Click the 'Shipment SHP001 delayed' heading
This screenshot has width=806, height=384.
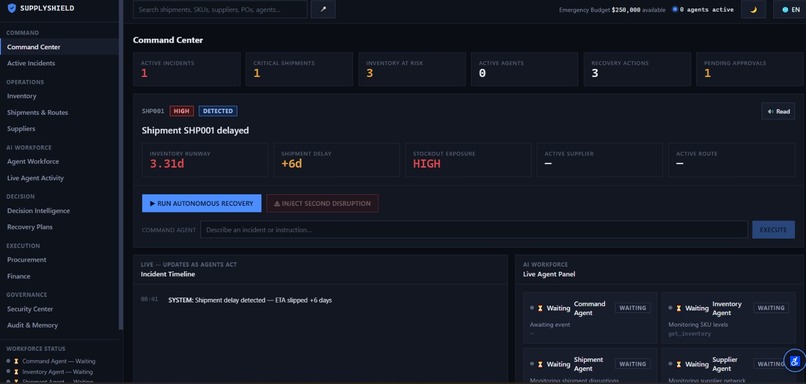[195, 131]
